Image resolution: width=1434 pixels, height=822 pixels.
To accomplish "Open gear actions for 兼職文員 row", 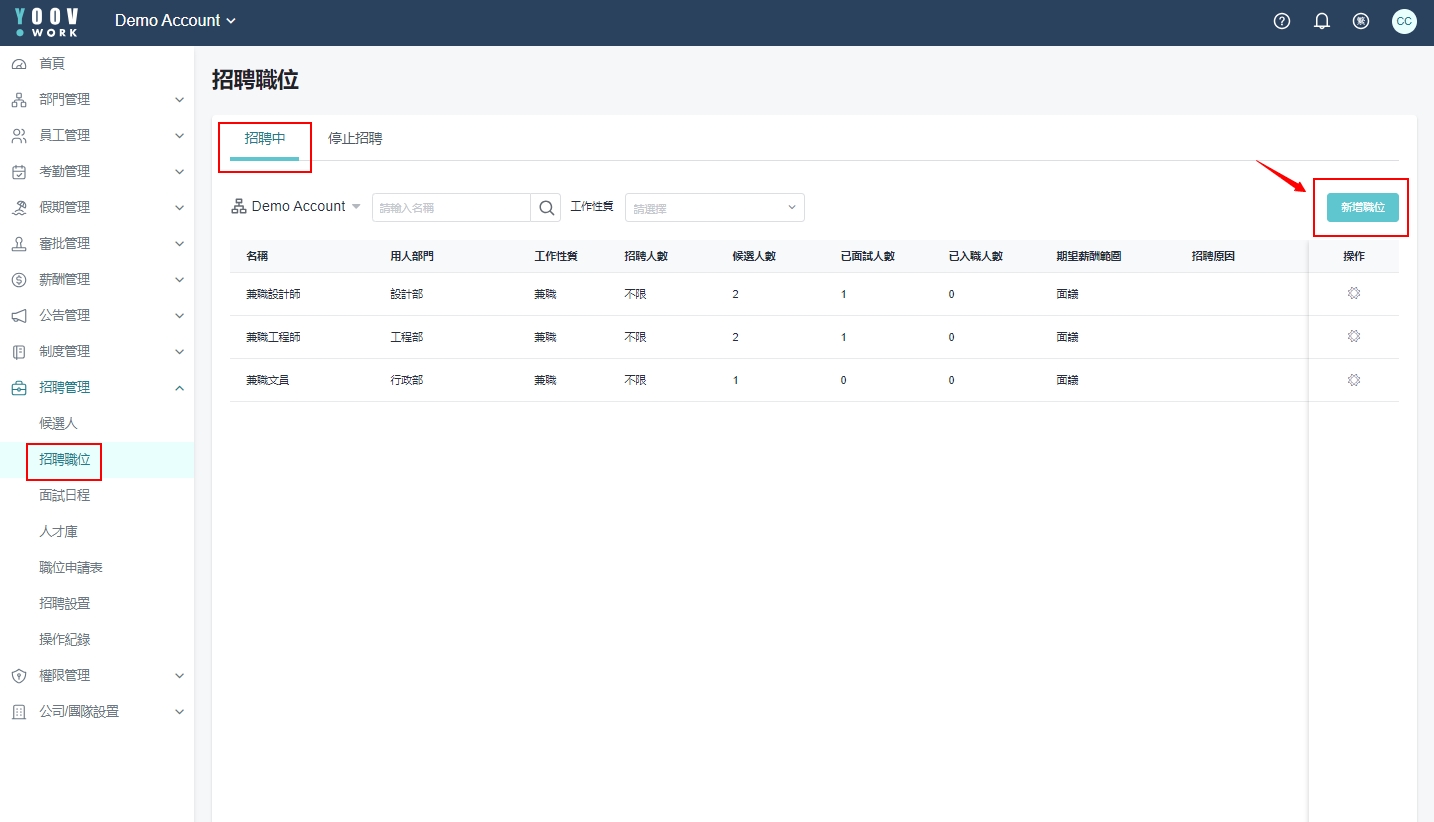I will pyautogui.click(x=1354, y=380).
